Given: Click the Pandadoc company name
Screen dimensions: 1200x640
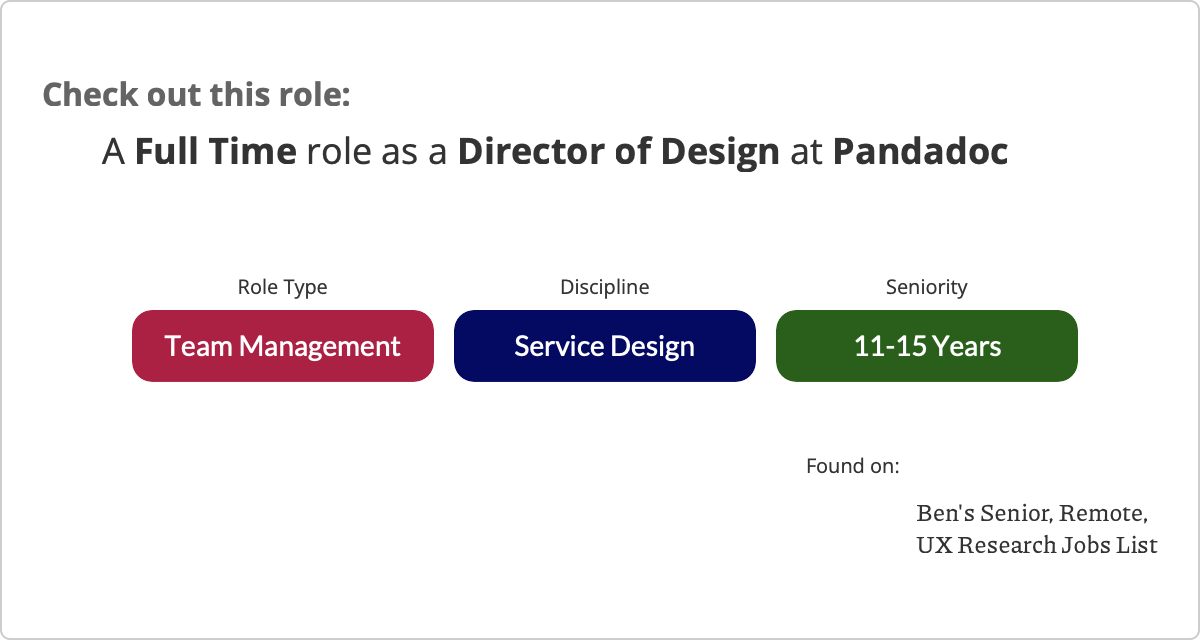Looking at the screenshot, I should click(920, 152).
